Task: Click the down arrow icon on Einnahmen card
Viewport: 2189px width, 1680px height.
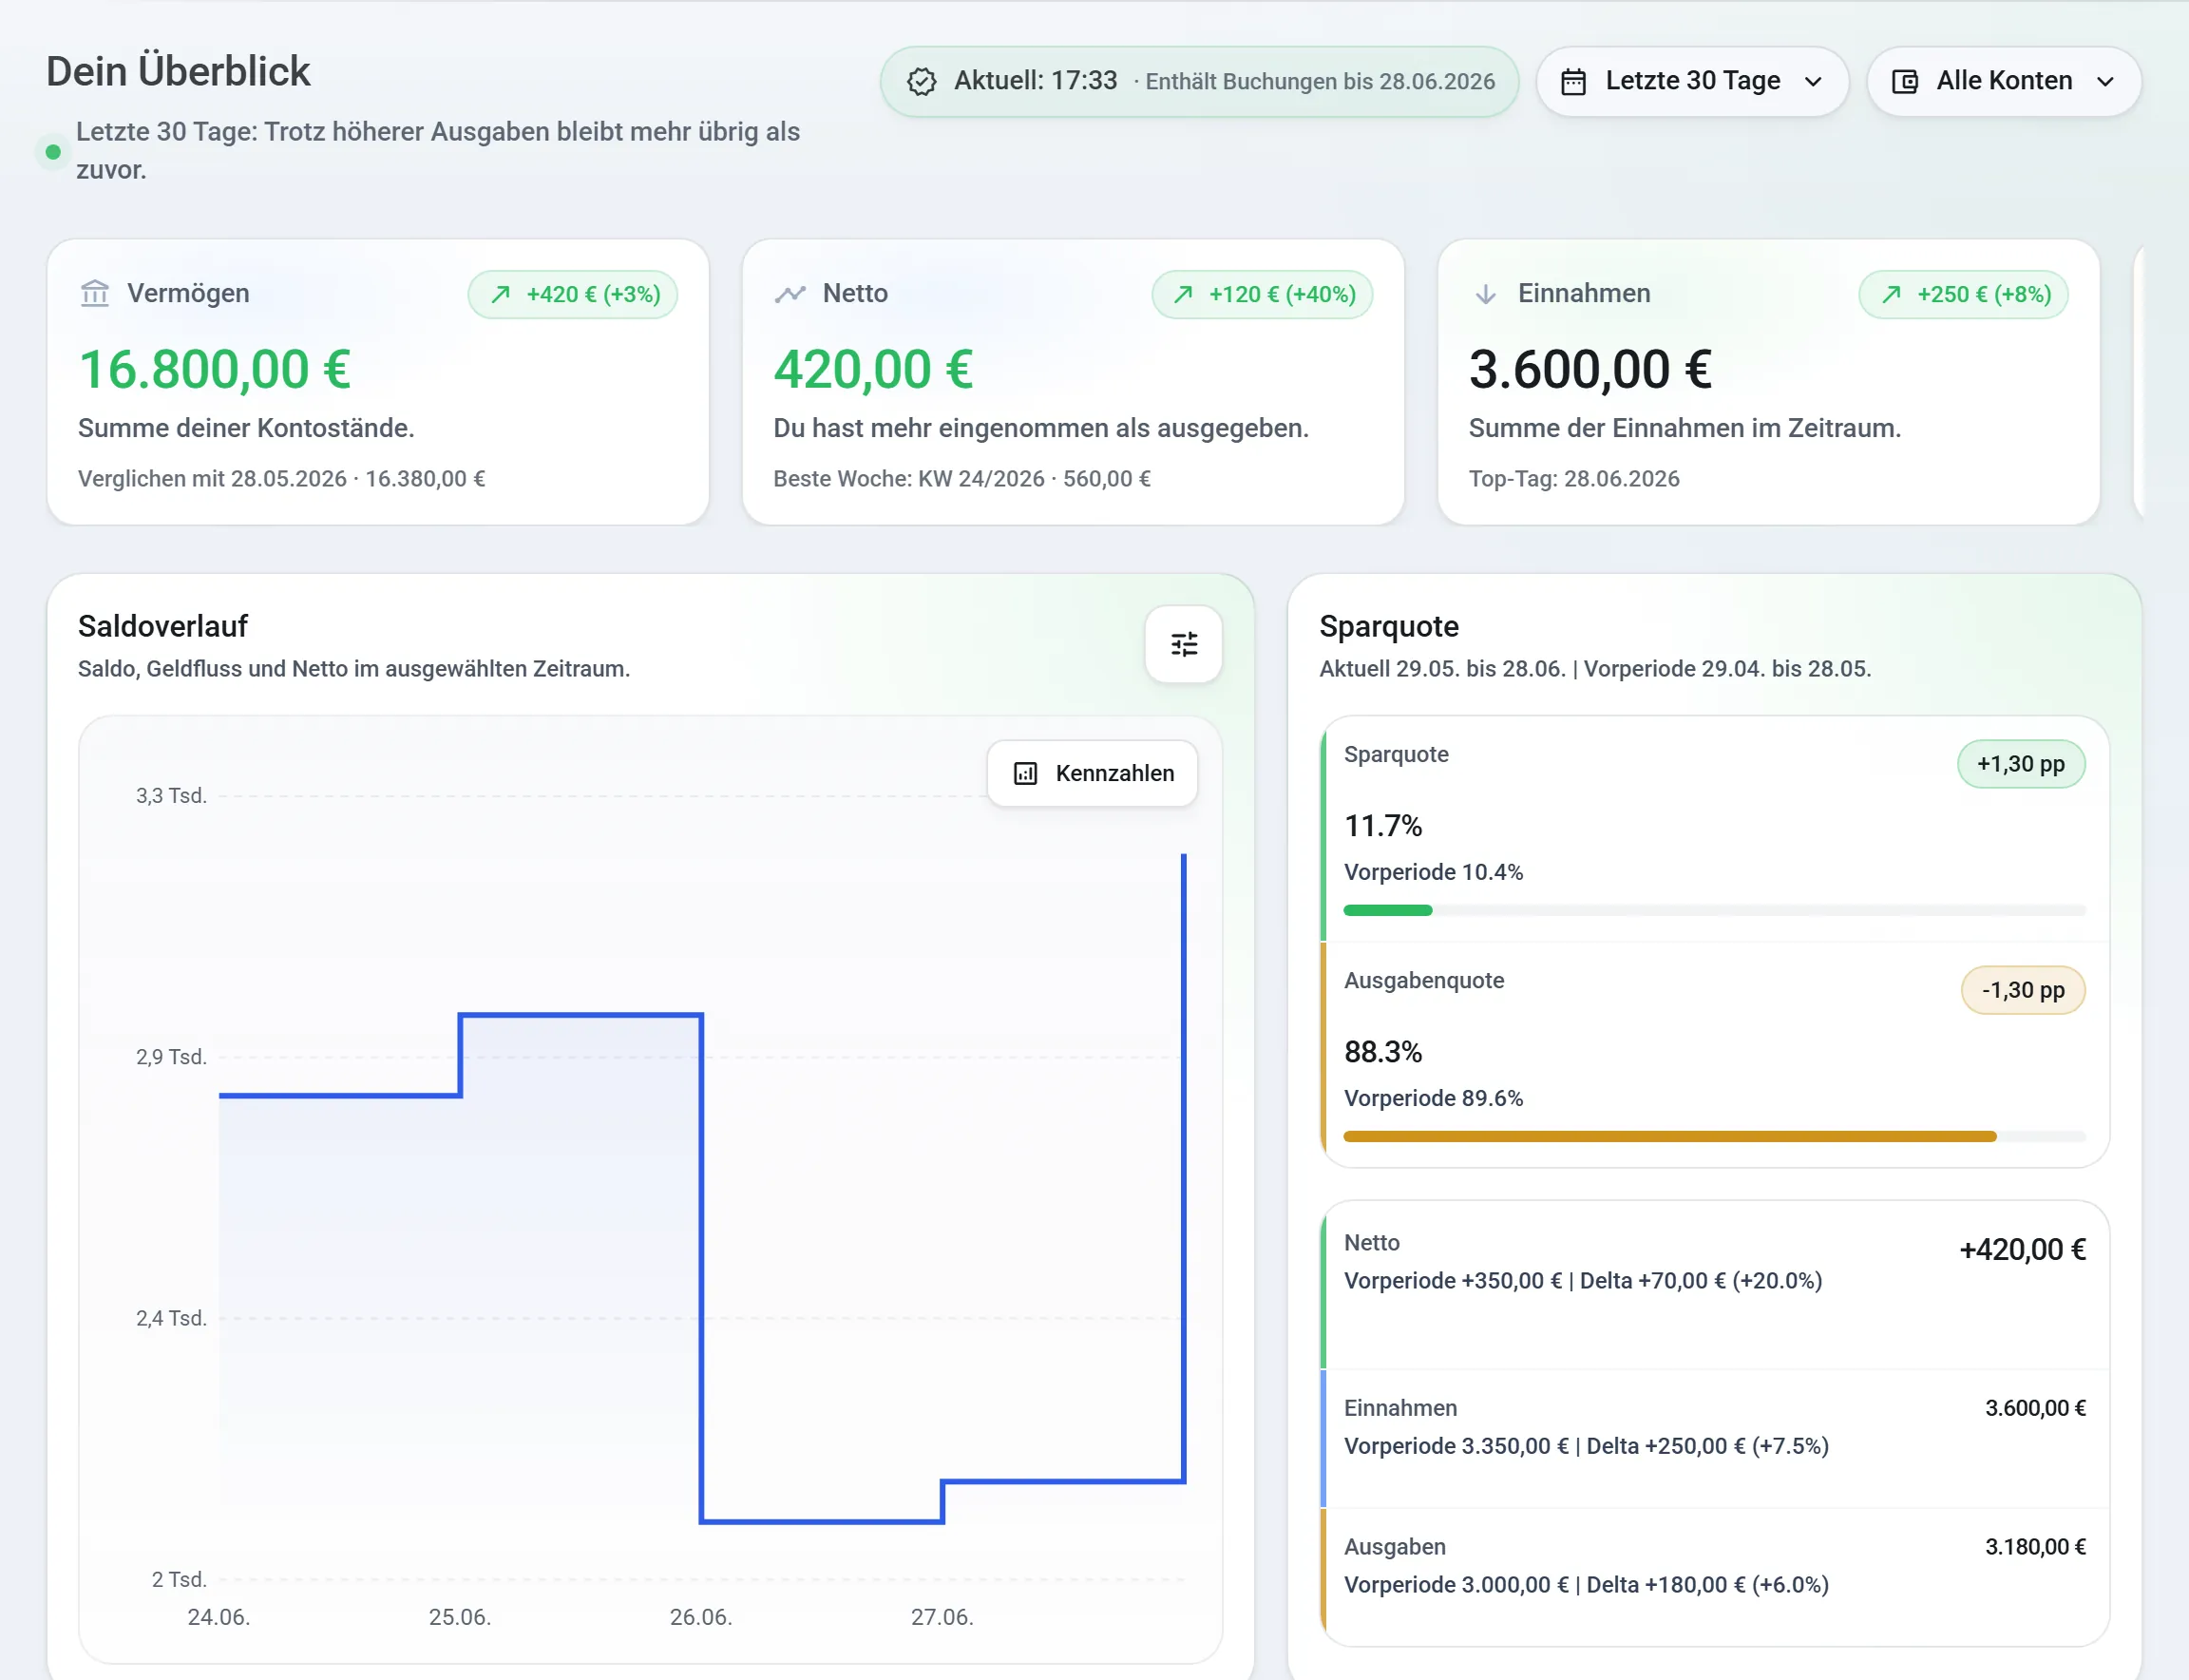Action: [1485, 293]
